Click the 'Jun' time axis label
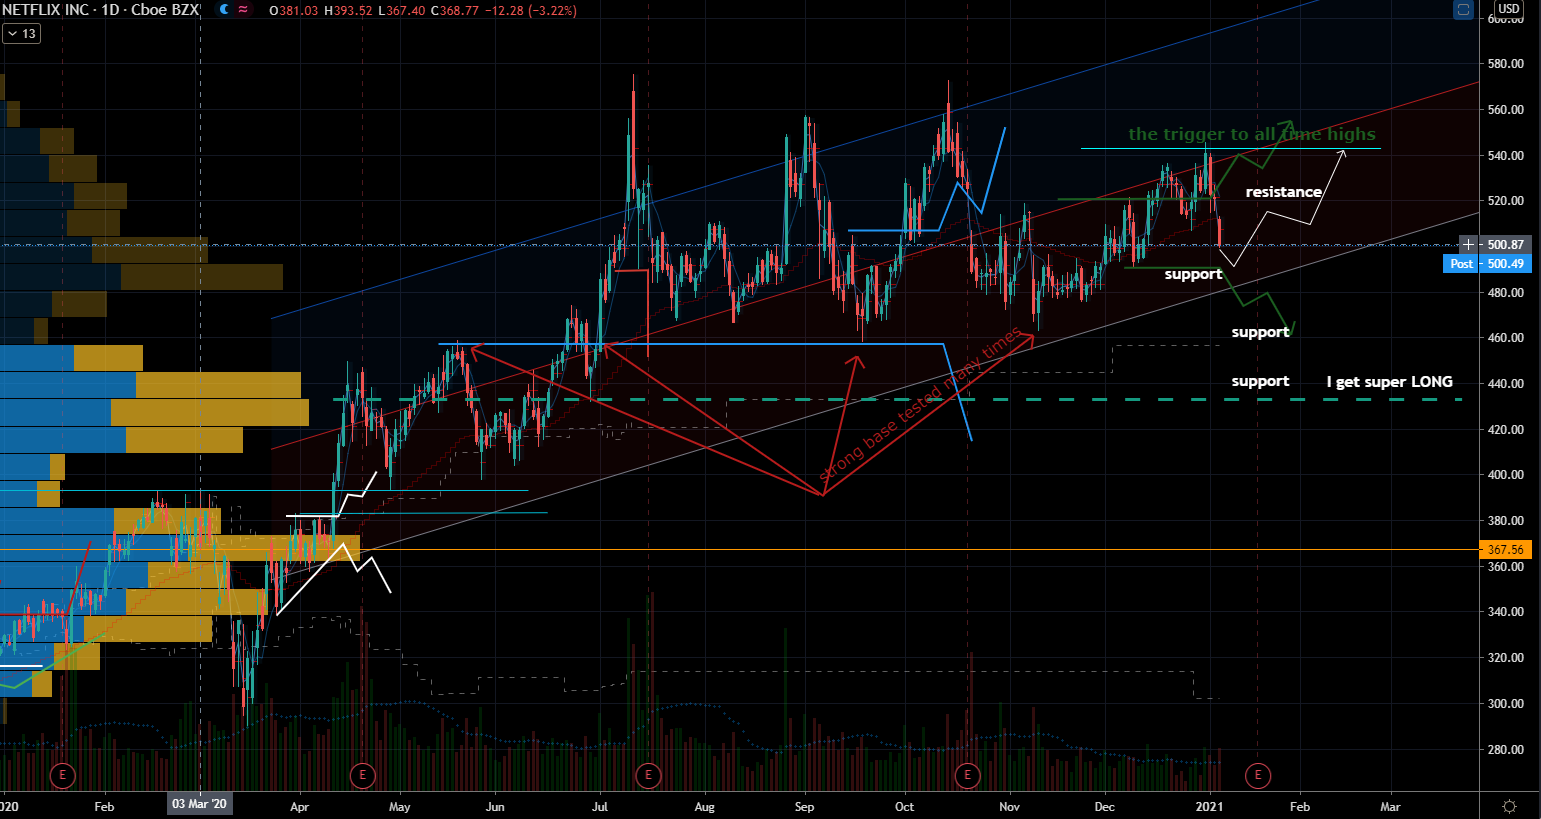 [x=495, y=807]
